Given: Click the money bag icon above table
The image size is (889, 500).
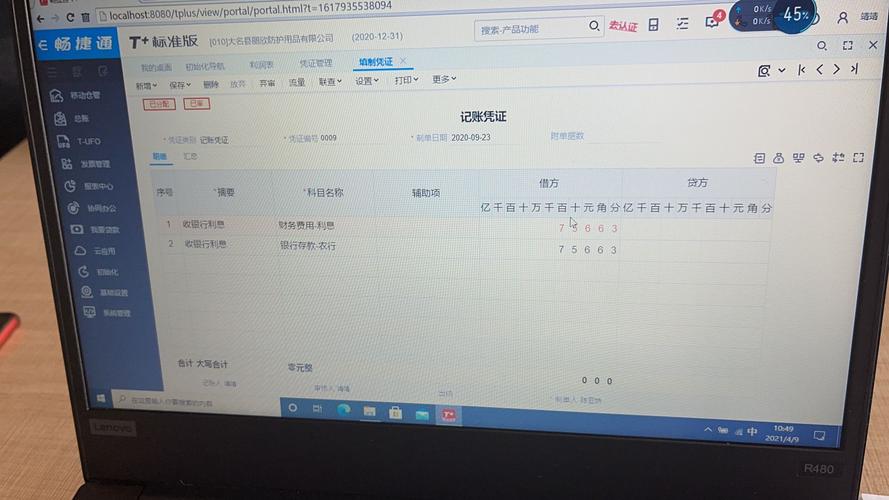Looking at the screenshot, I should coord(778,158).
